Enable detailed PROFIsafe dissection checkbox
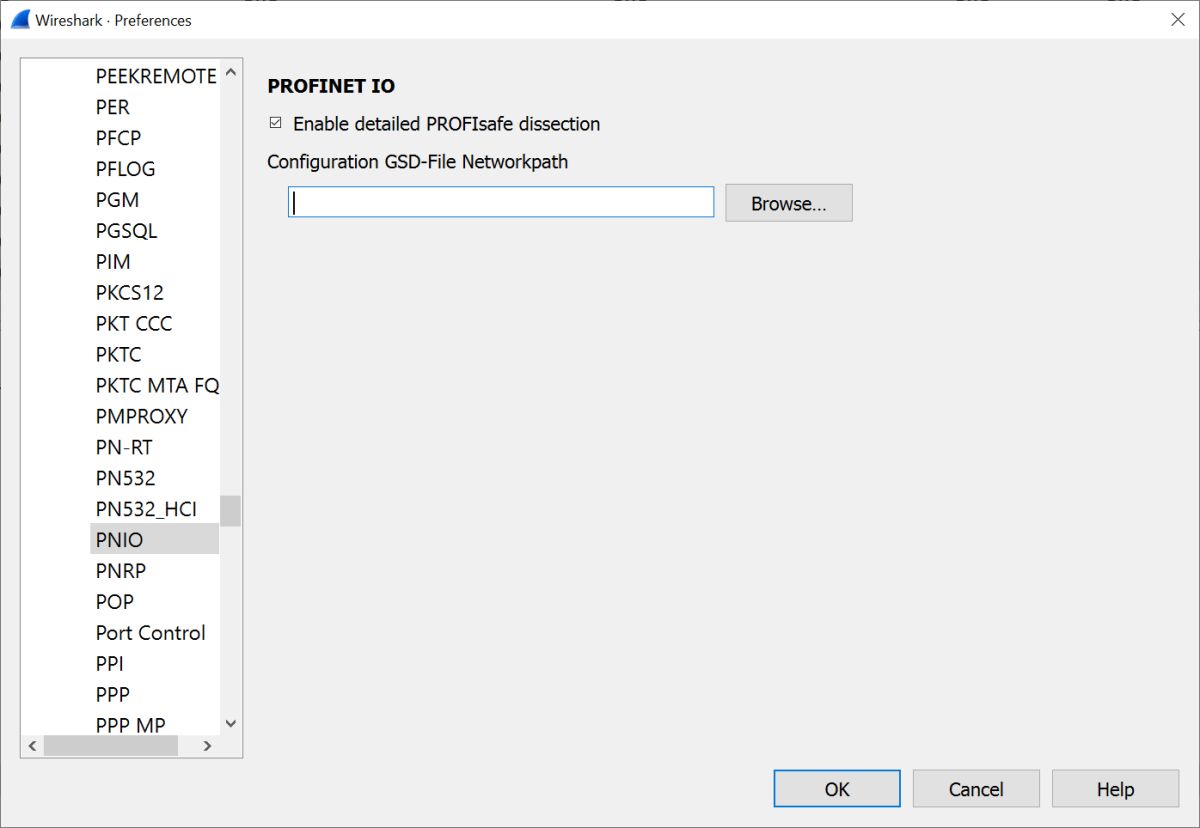 276,124
